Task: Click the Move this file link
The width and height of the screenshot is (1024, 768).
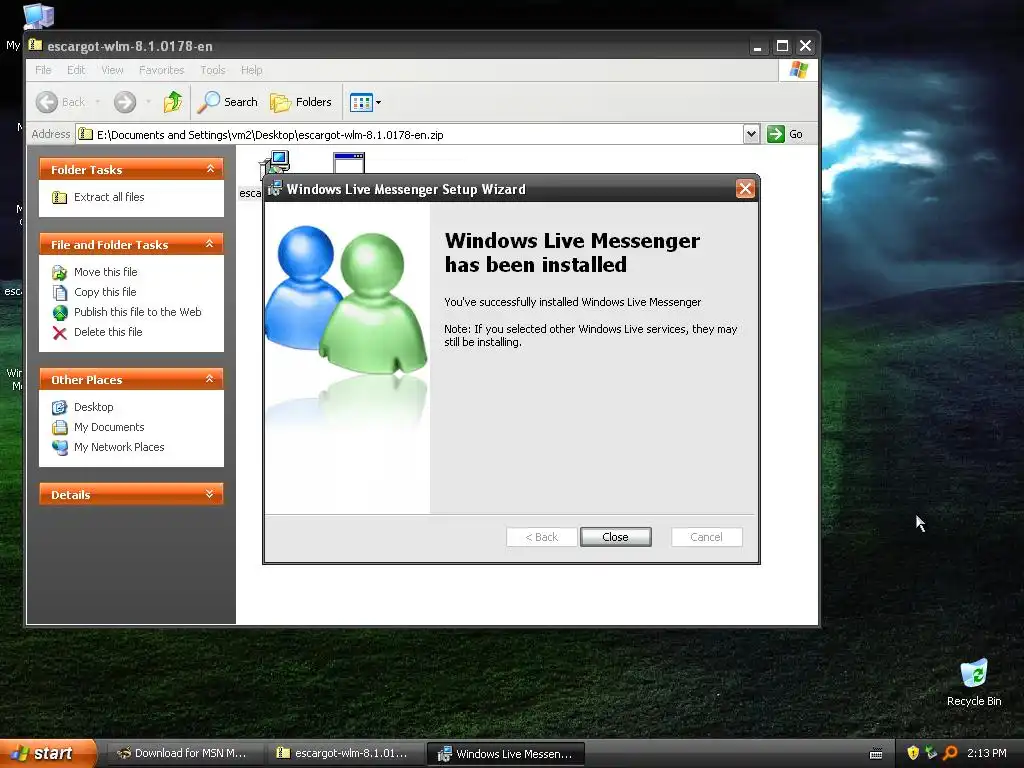Action: [x=105, y=272]
